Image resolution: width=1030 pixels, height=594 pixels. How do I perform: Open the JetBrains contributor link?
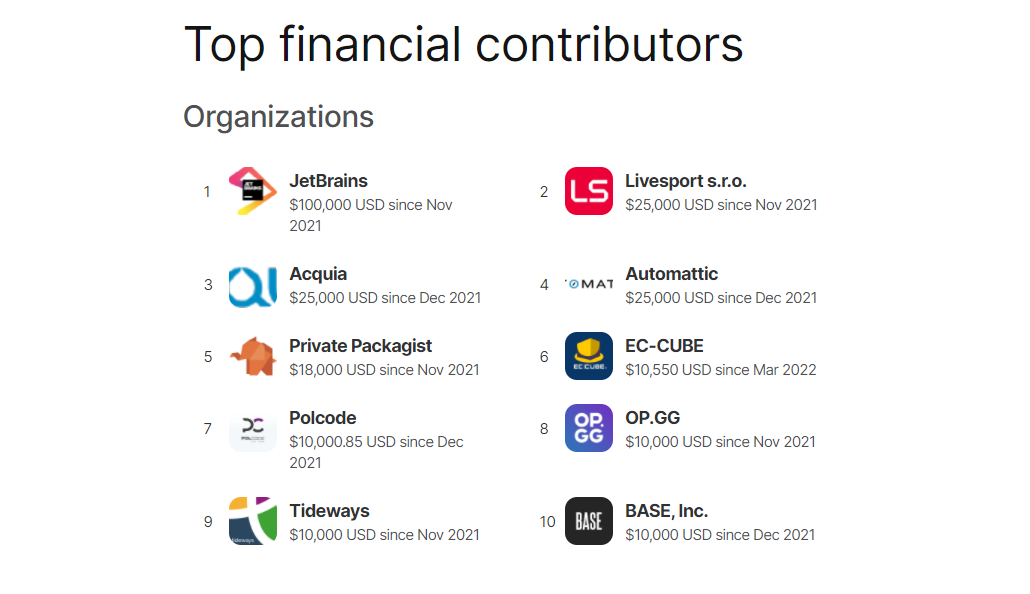[x=328, y=181]
